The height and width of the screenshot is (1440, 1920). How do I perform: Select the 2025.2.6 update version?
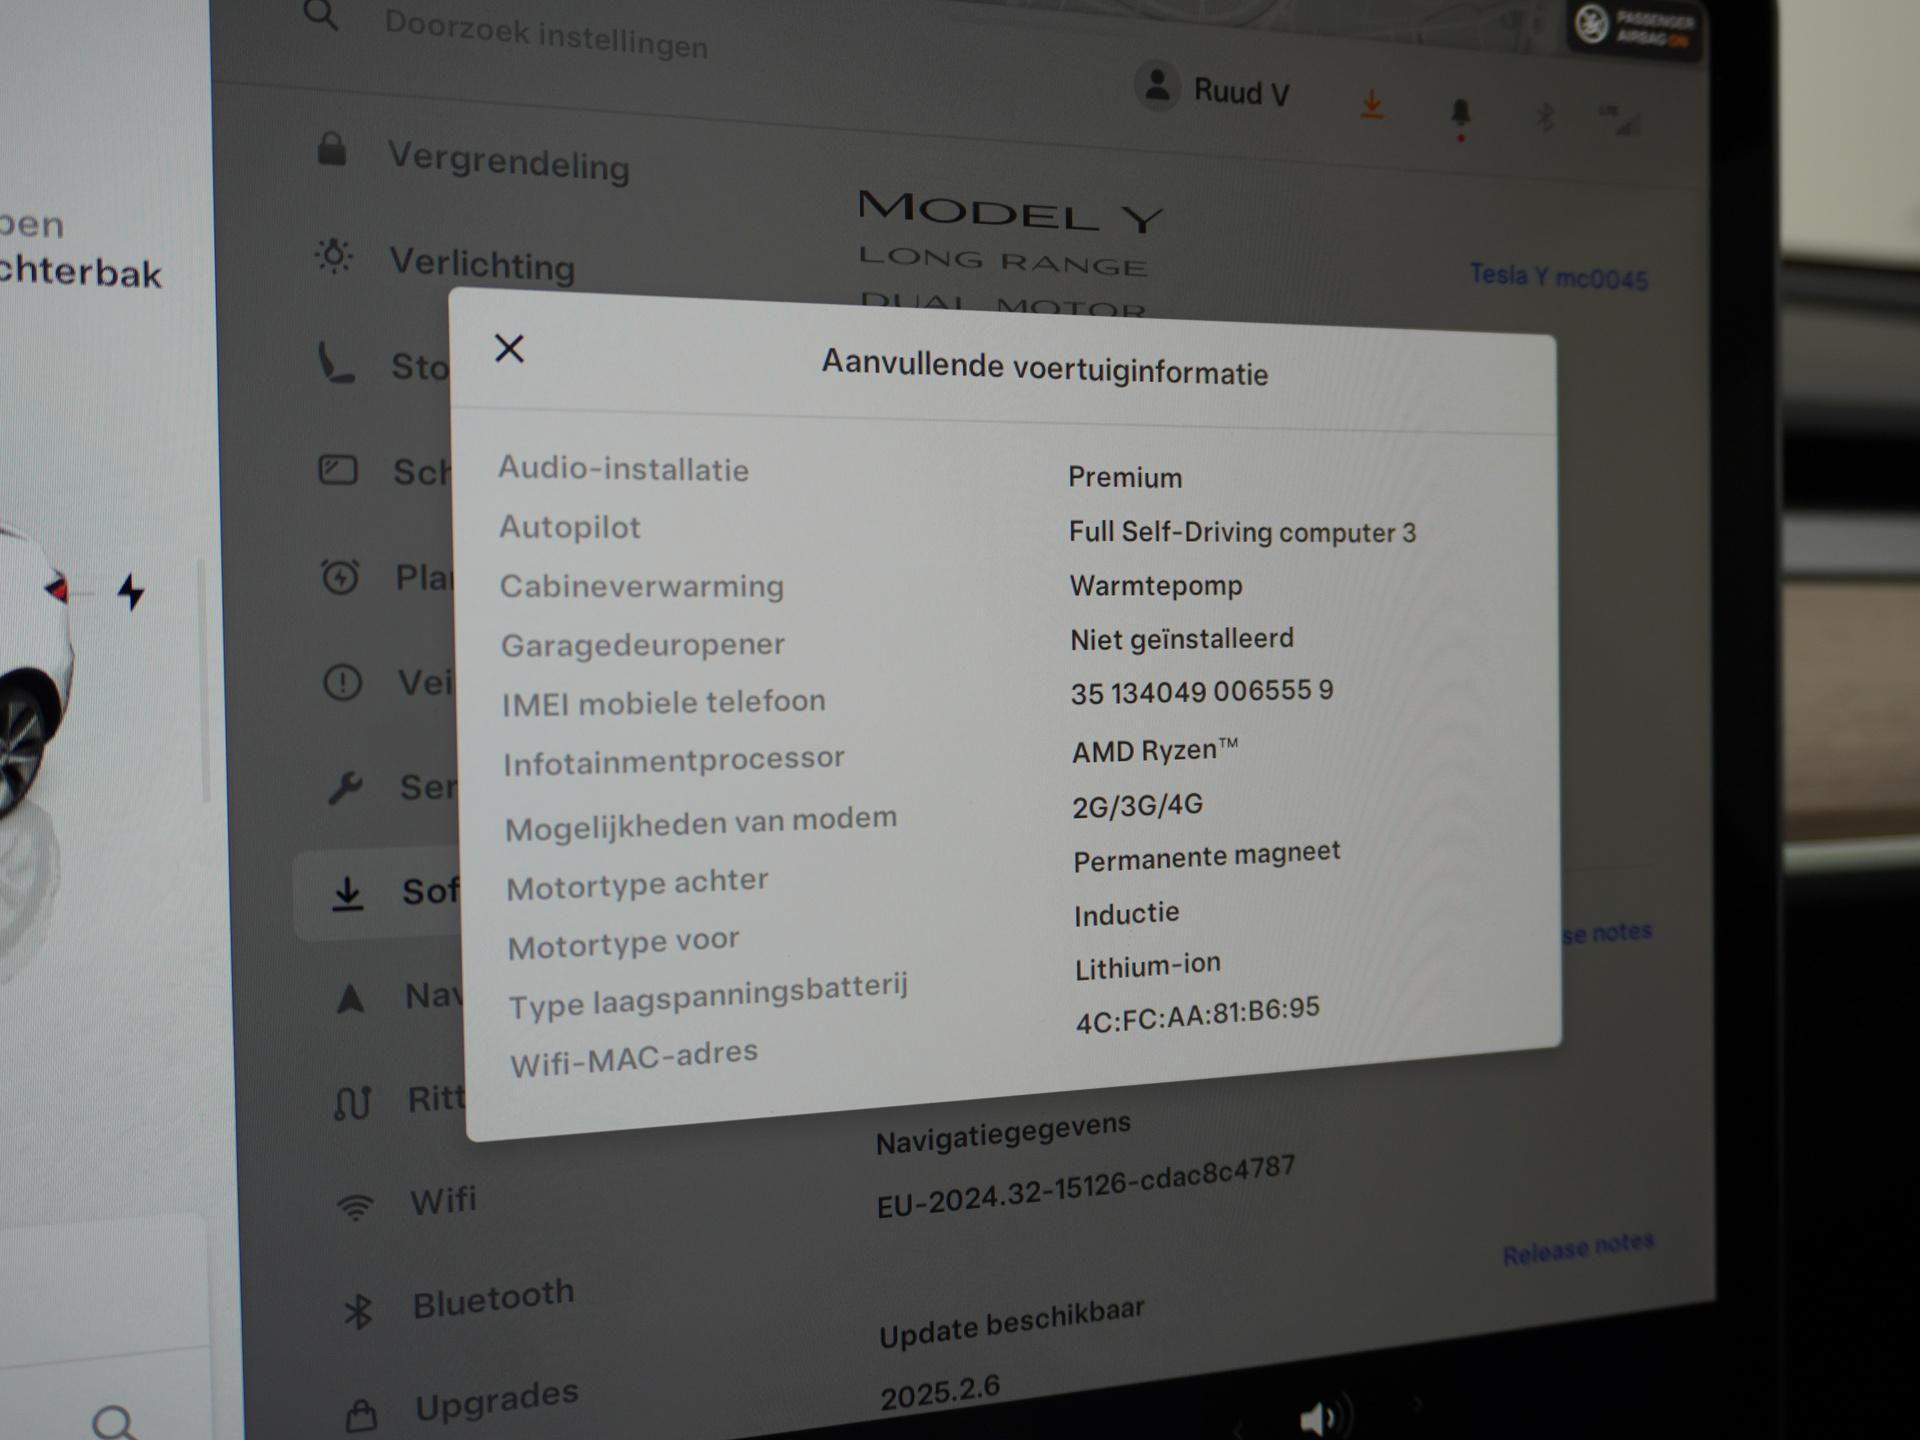[x=940, y=1393]
